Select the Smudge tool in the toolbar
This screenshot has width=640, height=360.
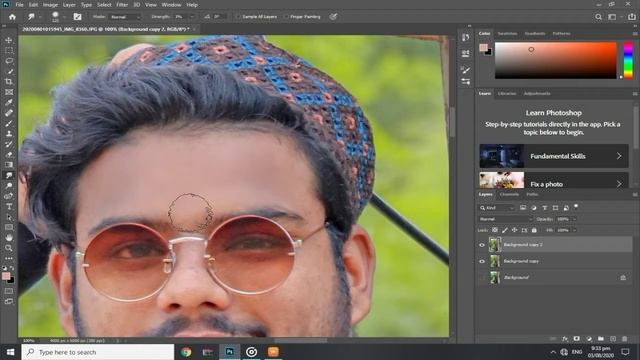(x=9, y=176)
